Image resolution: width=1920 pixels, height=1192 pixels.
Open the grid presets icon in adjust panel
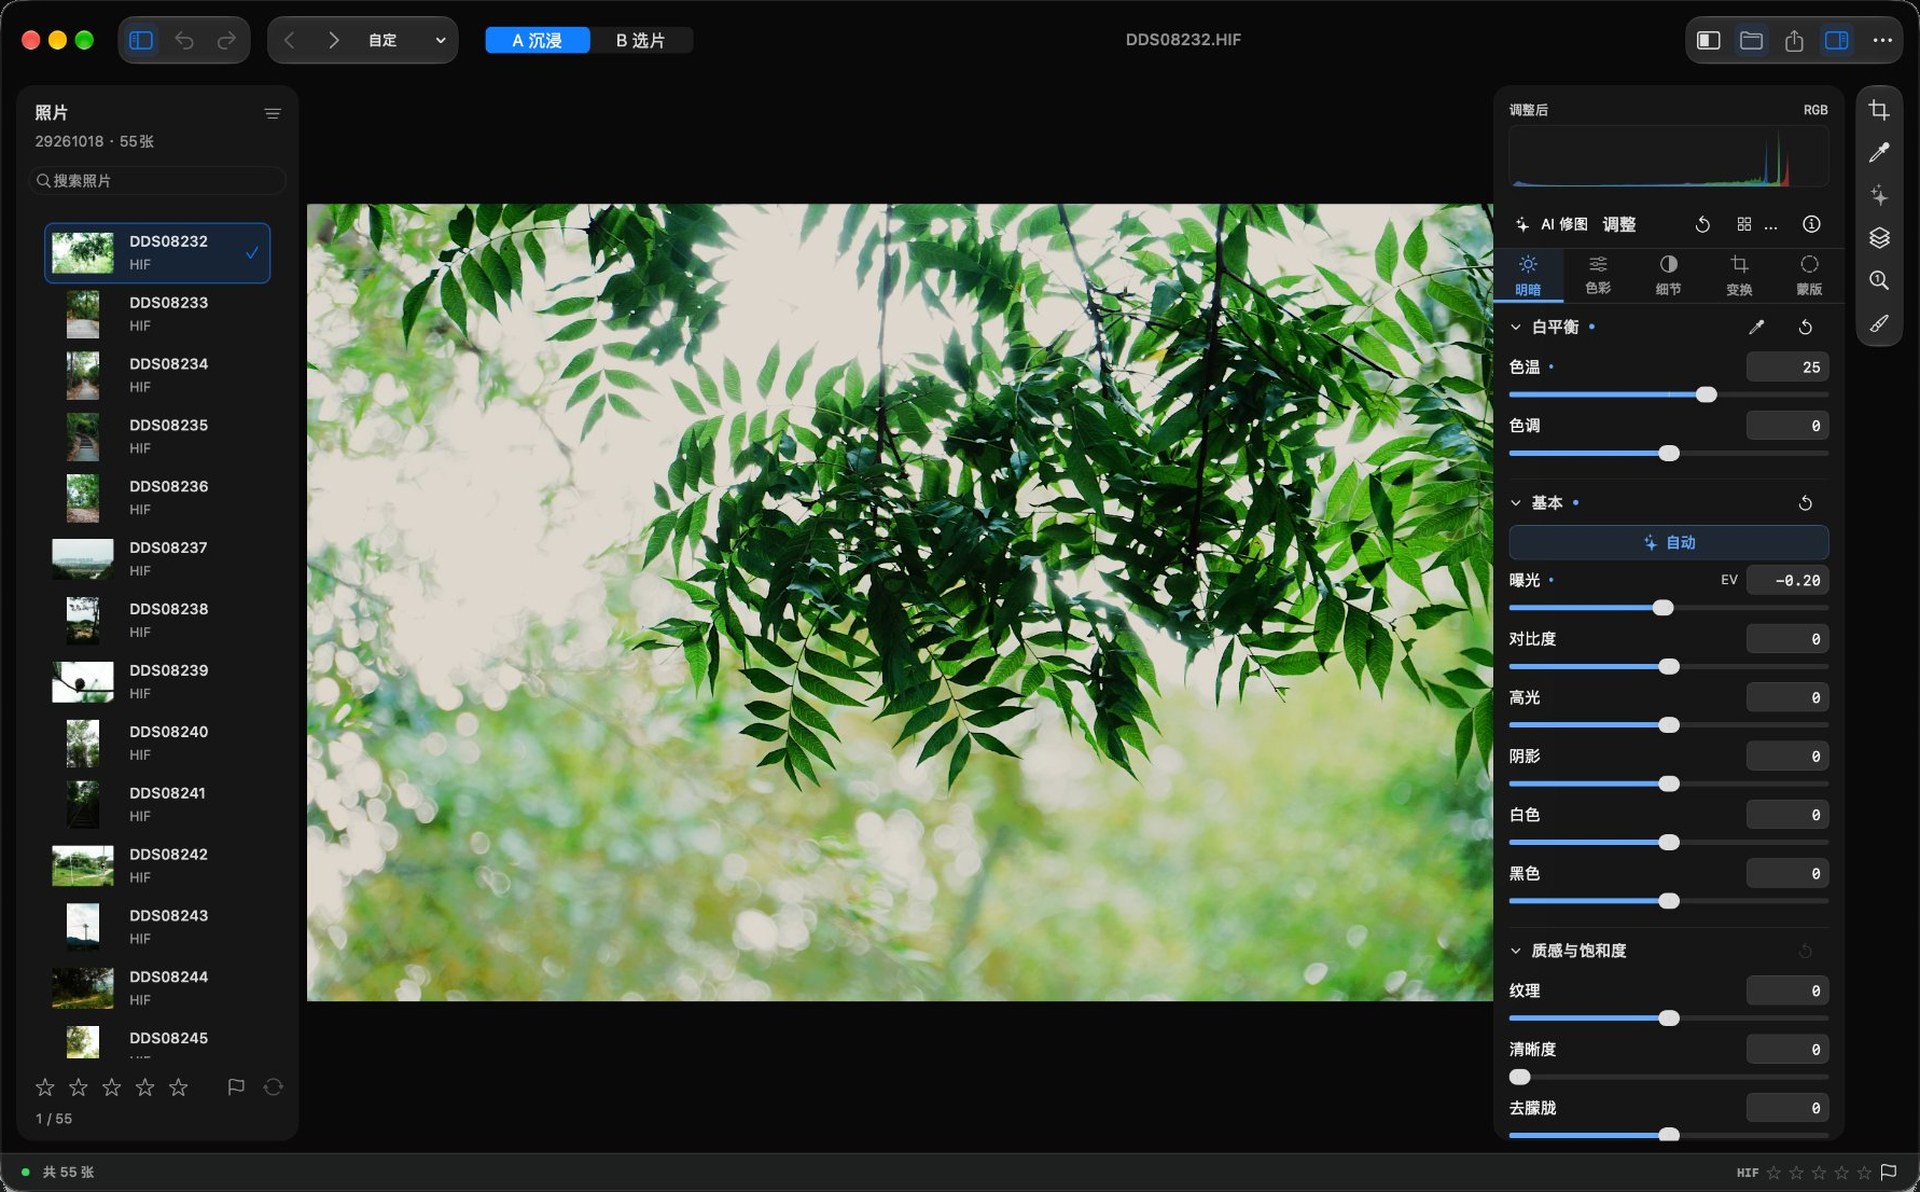pyautogui.click(x=1744, y=224)
